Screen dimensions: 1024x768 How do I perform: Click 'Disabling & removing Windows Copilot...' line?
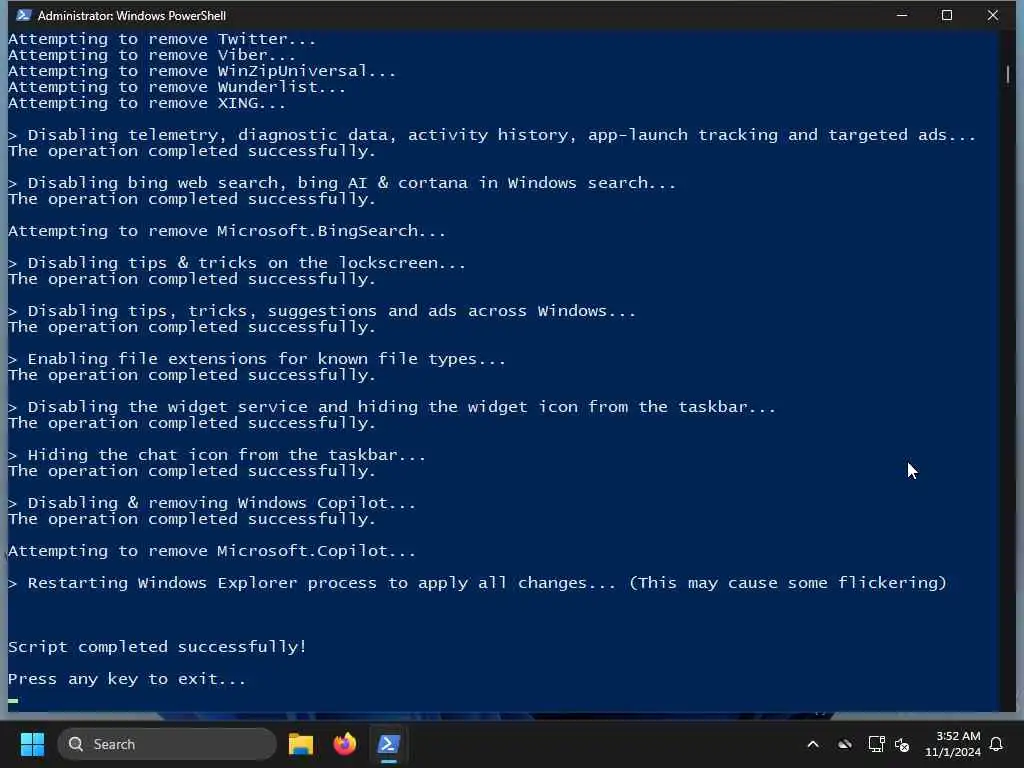(x=212, y=503)
